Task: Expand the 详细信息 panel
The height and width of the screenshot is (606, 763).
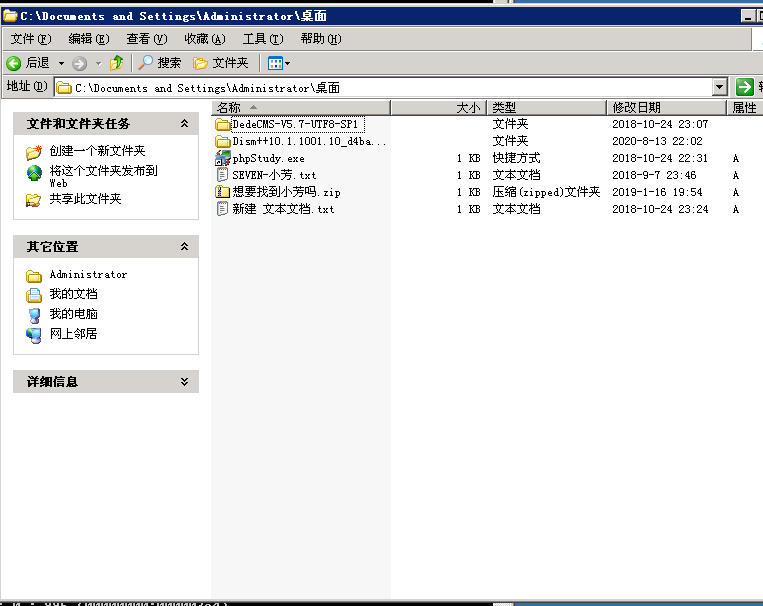Action: (184, 382)
